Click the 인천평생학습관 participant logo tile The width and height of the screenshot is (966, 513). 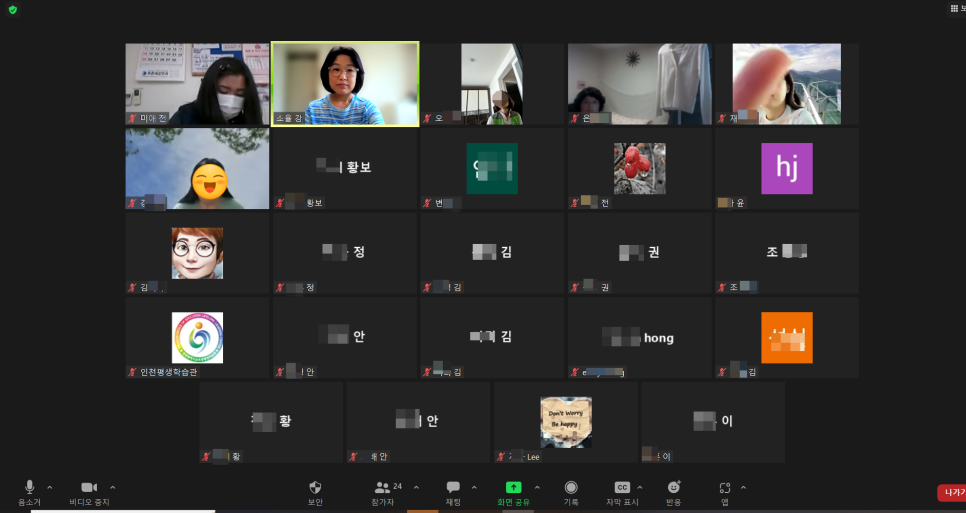coord(197,337)
